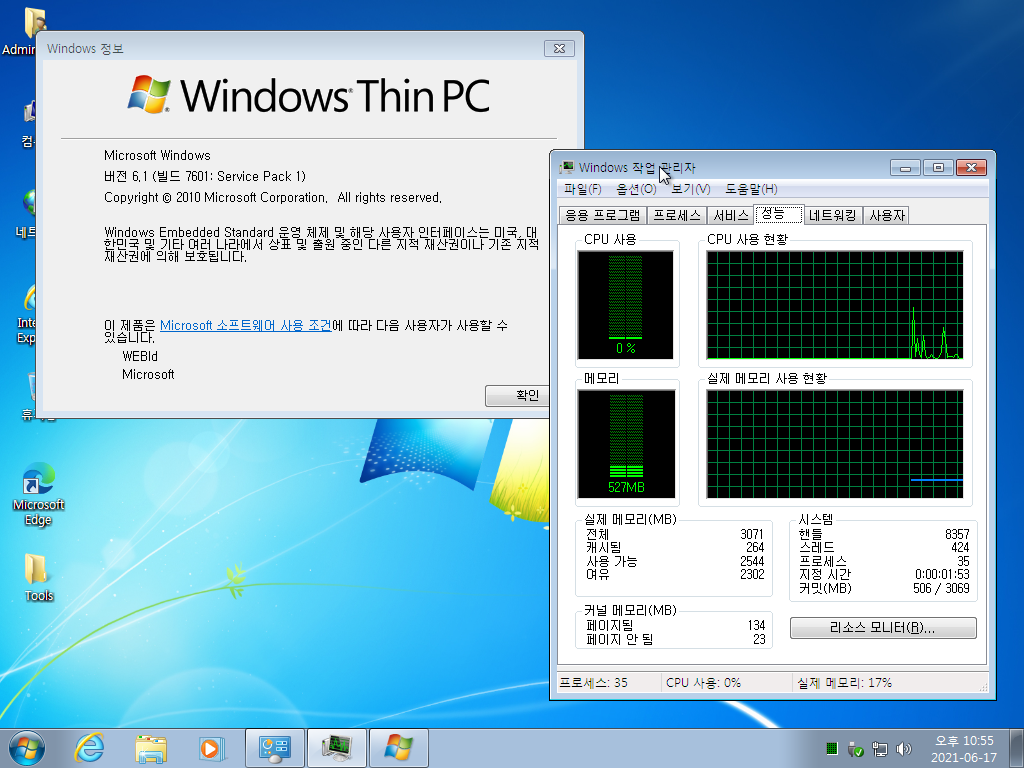Open Microsoft Edge desktop shortcut
Screen dimensions: 1024x768
pyautogui.click(x=39, y=494)
